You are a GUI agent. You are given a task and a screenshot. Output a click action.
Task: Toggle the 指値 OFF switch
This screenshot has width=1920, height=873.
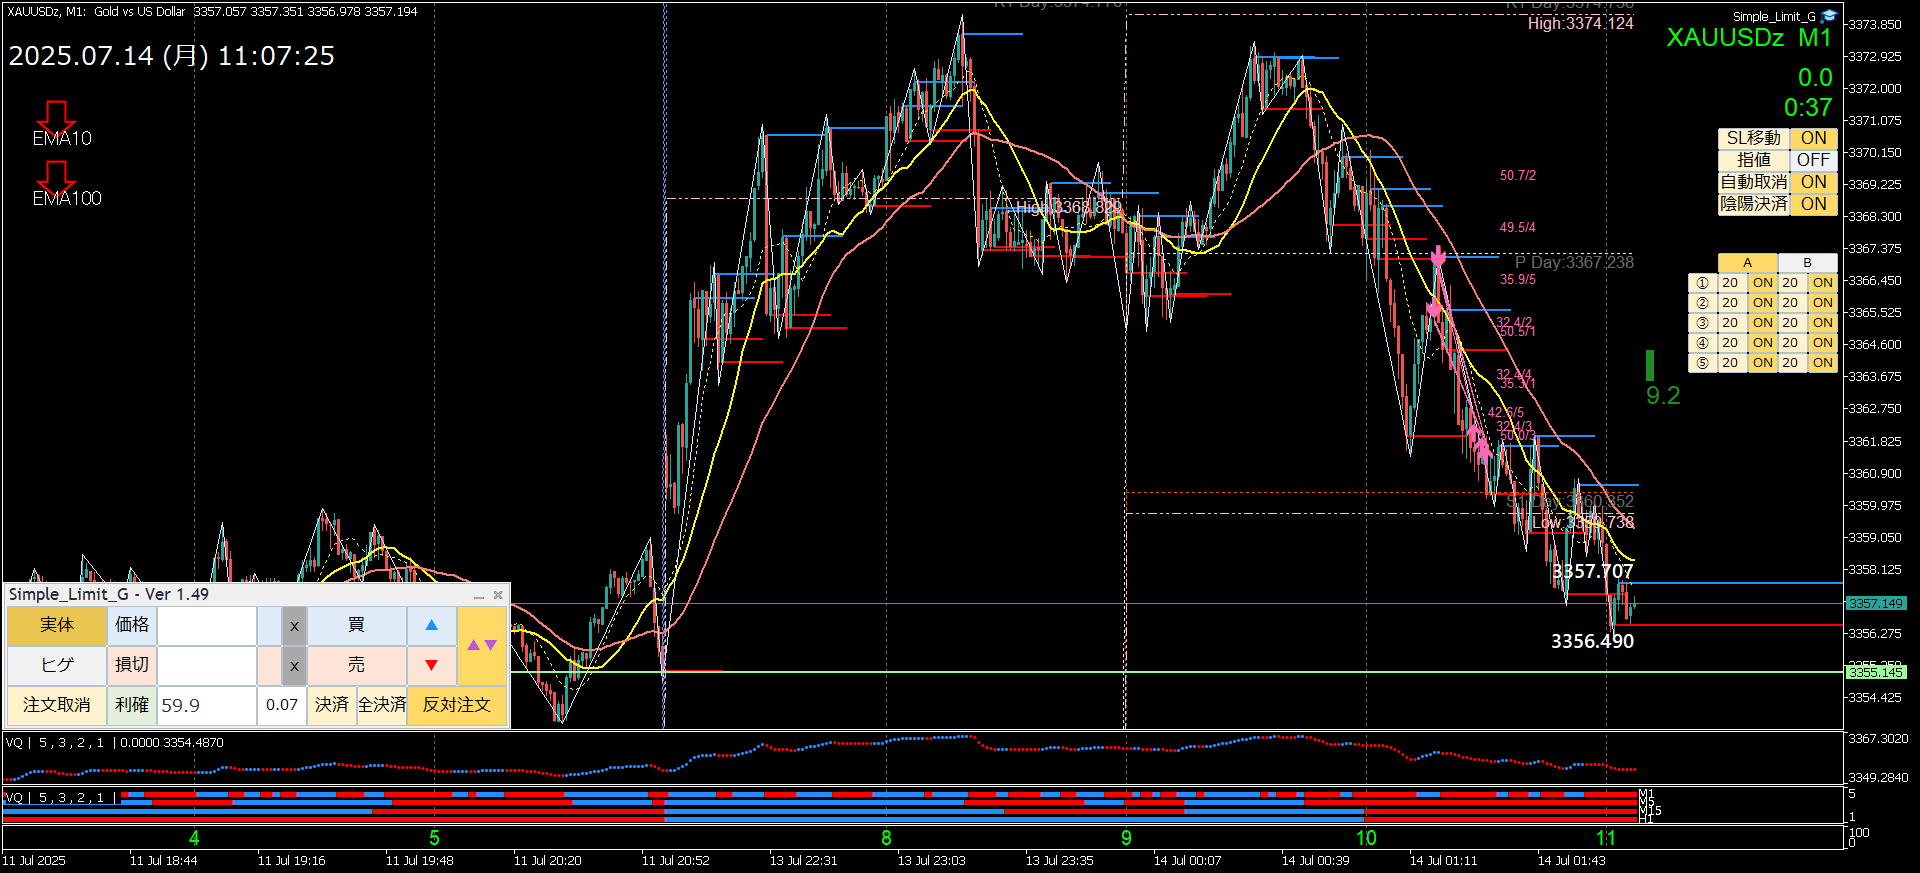1814,160
